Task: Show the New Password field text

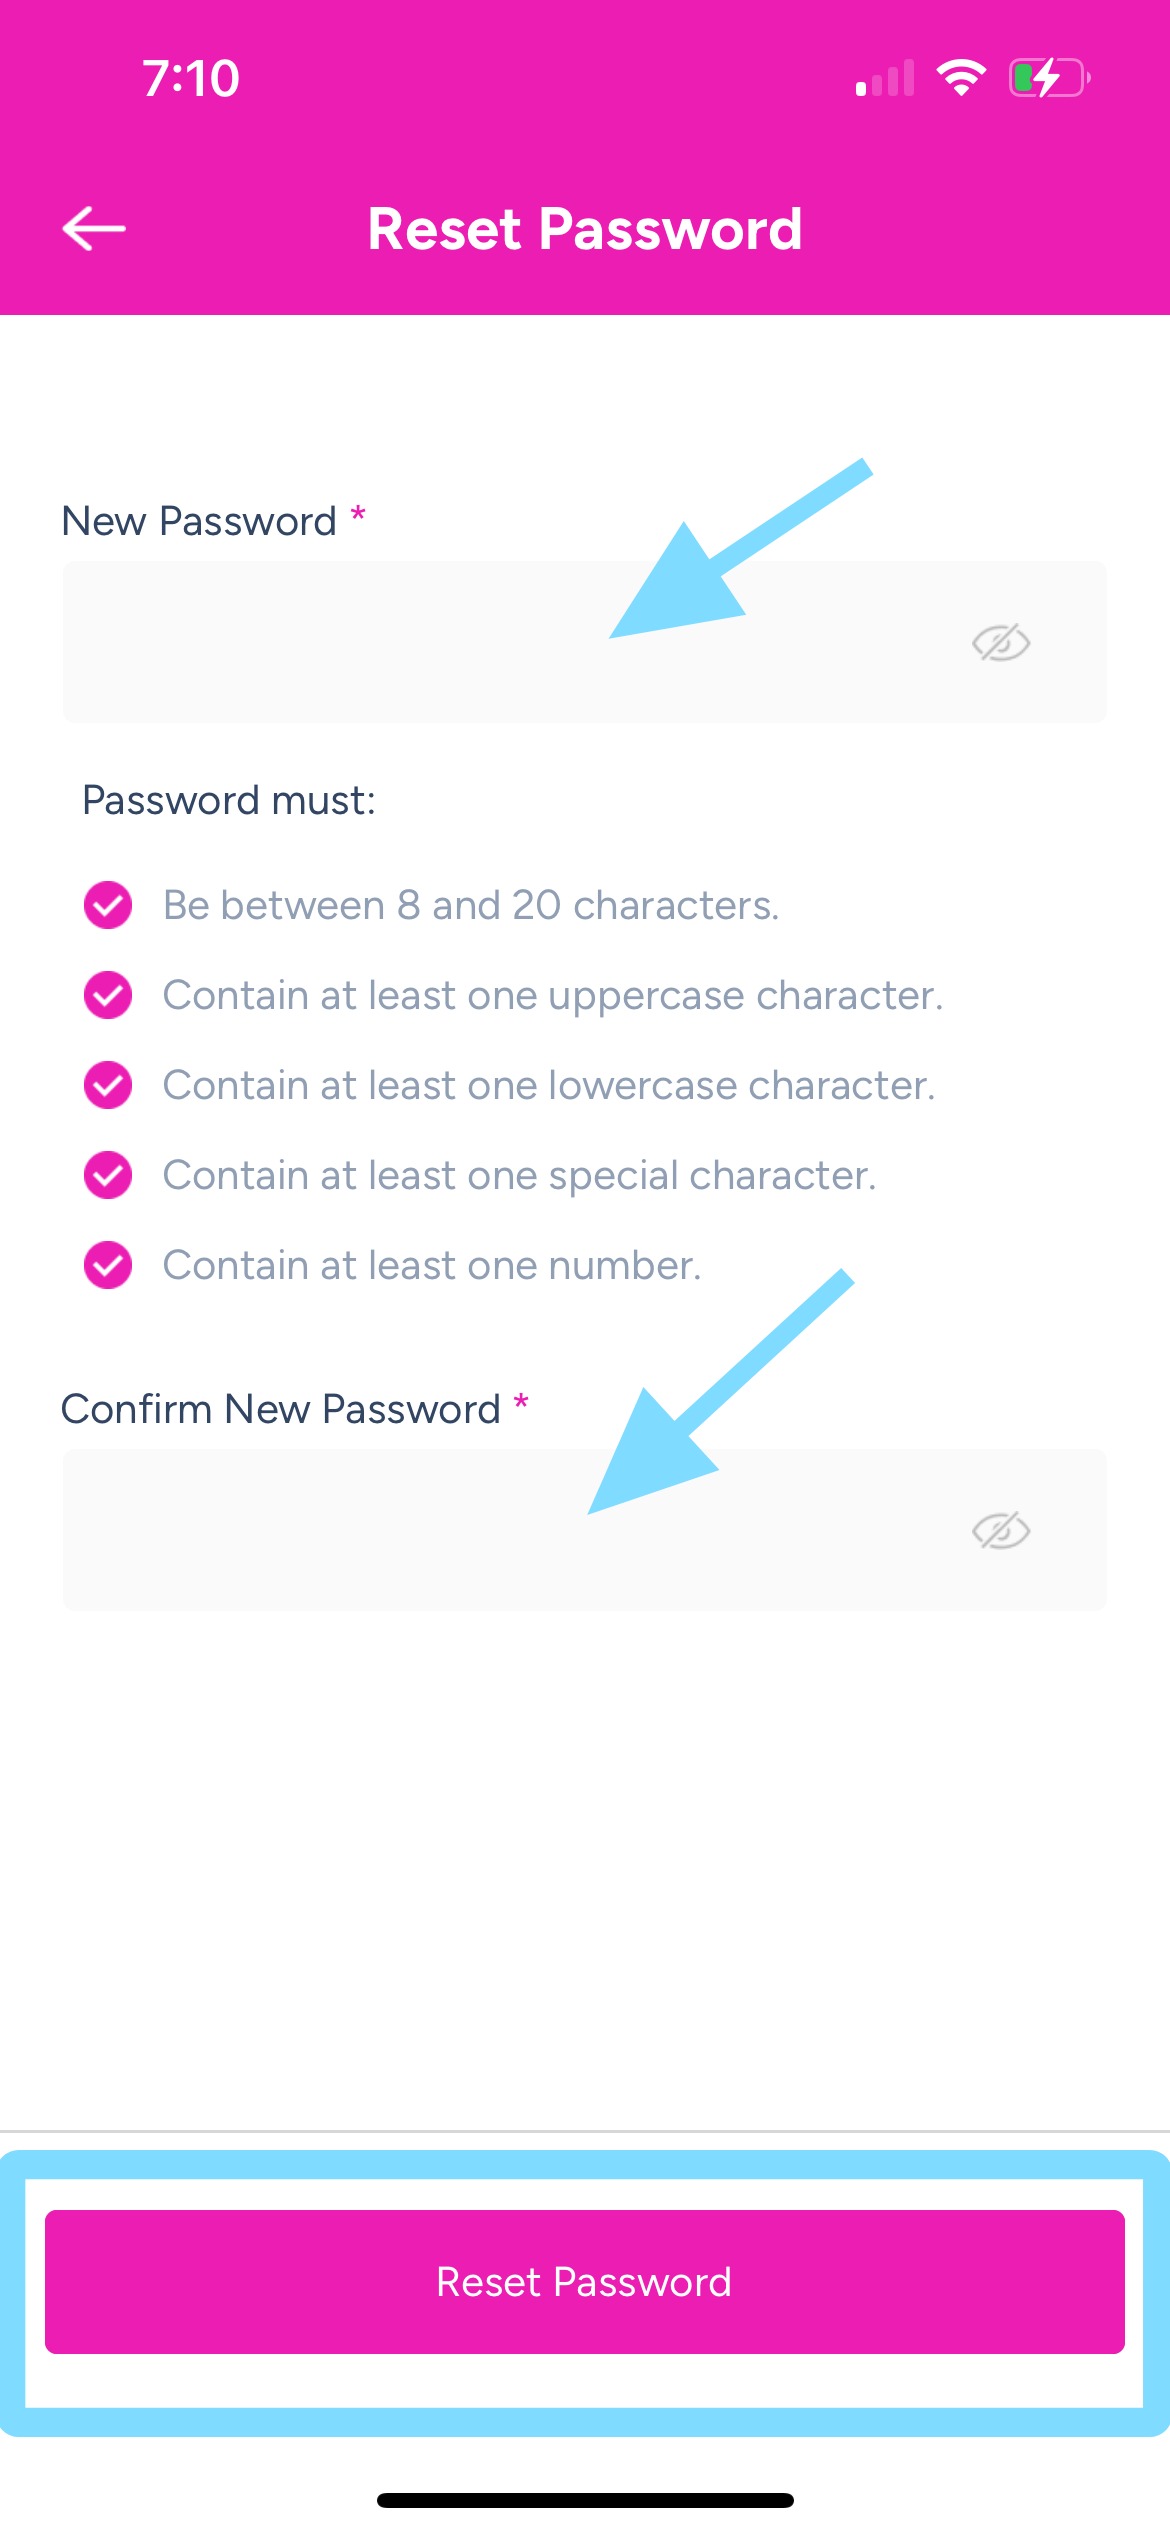Action: click(x=1001, y=643)
